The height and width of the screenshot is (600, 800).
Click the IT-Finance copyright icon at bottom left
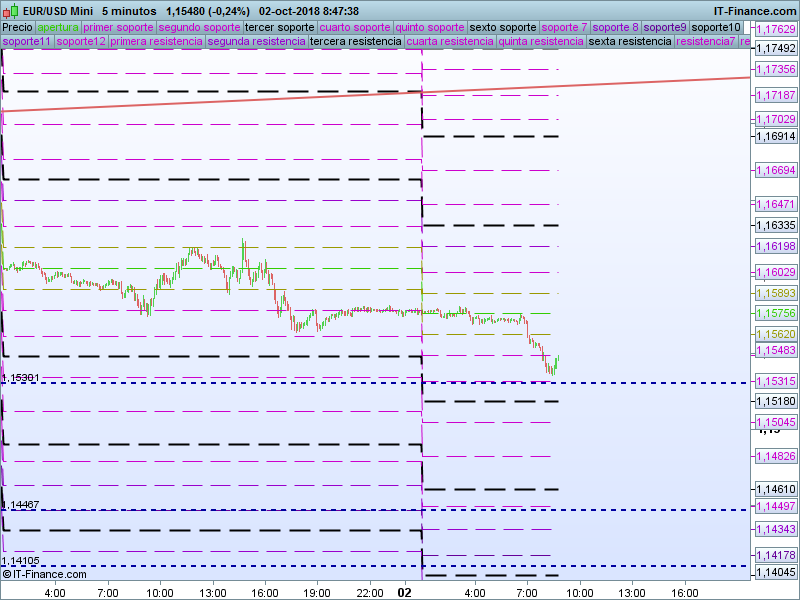(7, 574)
